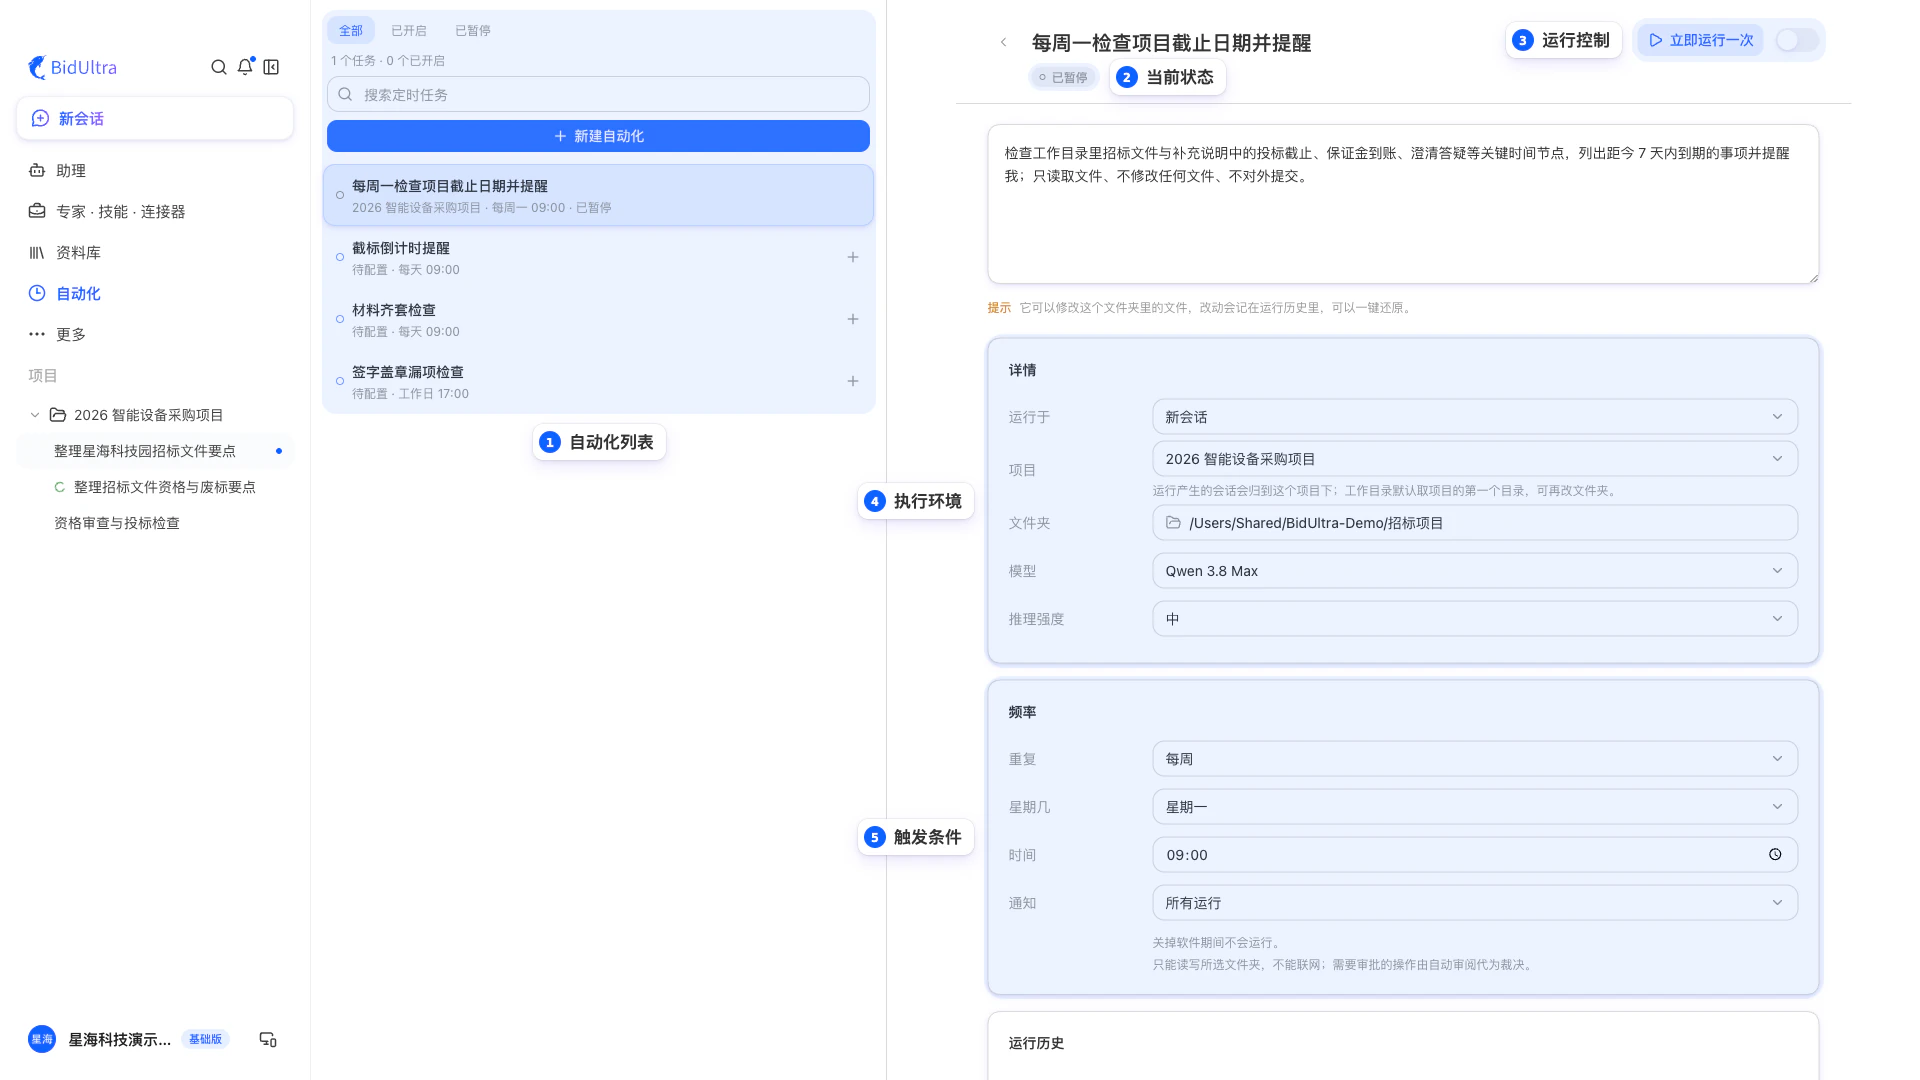Click the BidUltra logo icon
This screenshot has width=1920, height=1080.
pyautogui.click(x=37, y=67)
